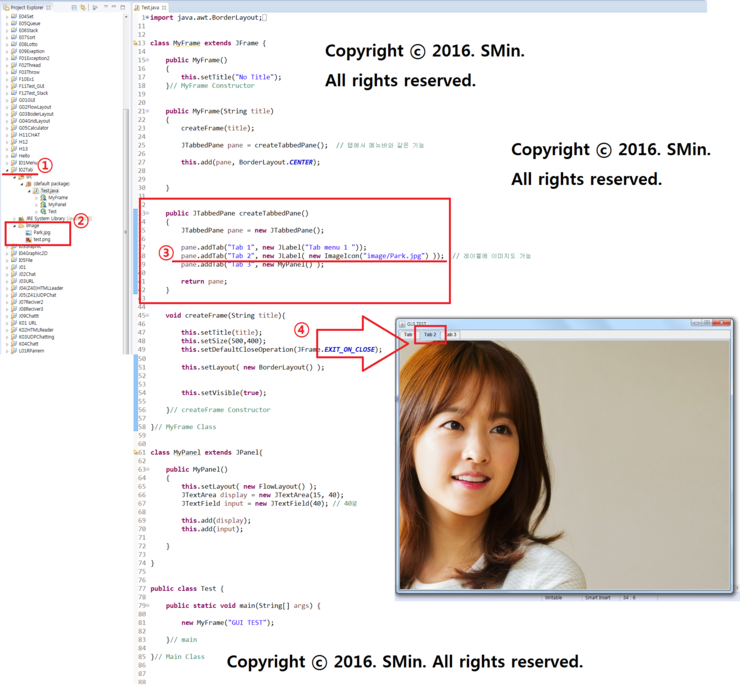Select F11Test_GUI project icon

[14, 86]
